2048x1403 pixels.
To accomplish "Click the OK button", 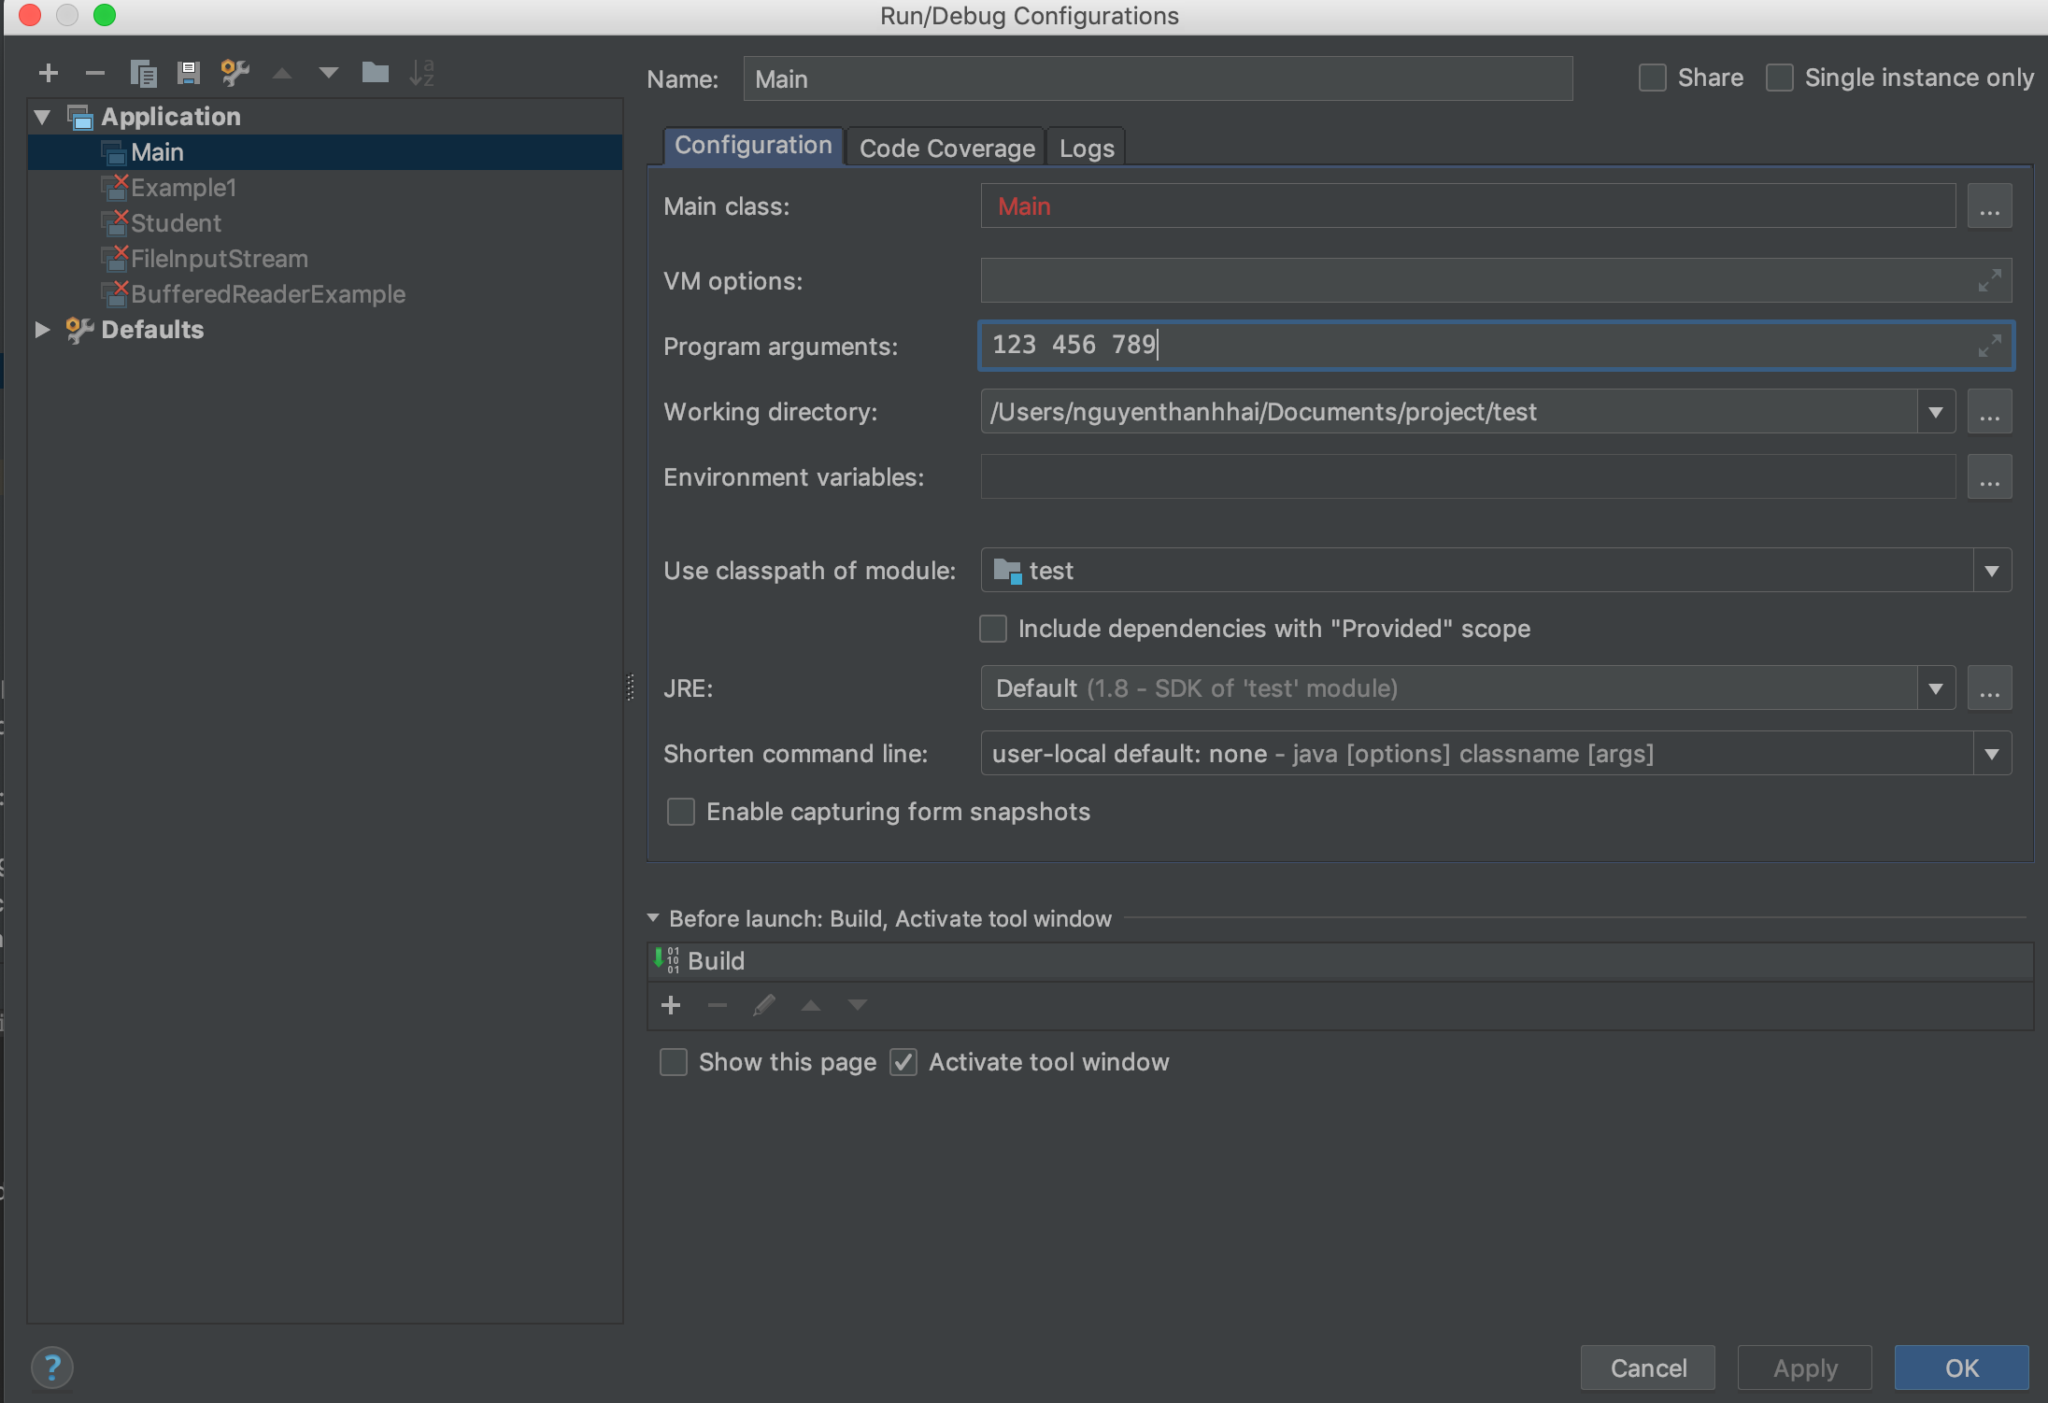I will [1960, 1367].
